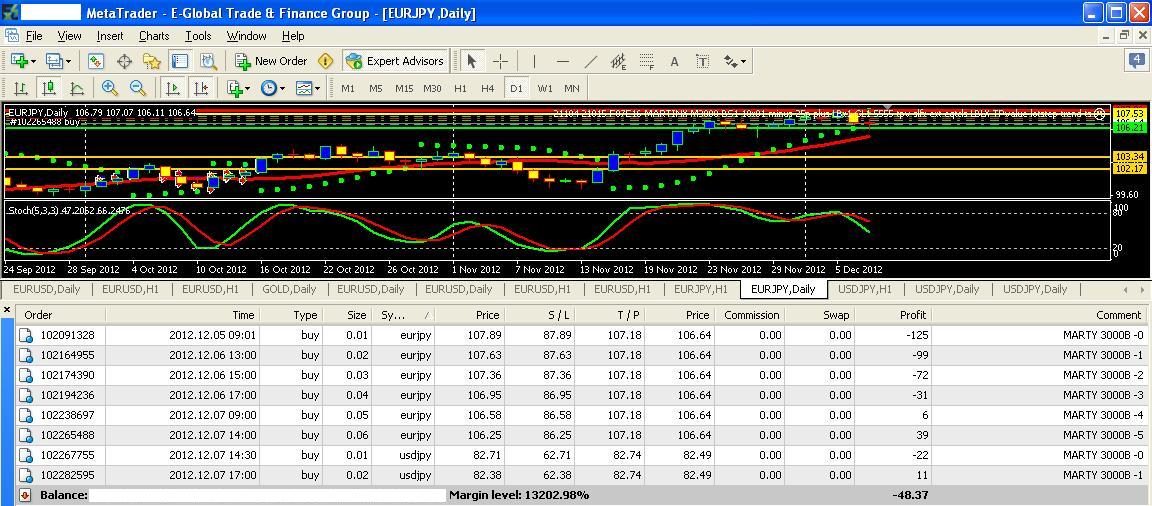Expand the templates dropdown arrow
This screenshot has width=1152, height=506.
coord(317,89)
